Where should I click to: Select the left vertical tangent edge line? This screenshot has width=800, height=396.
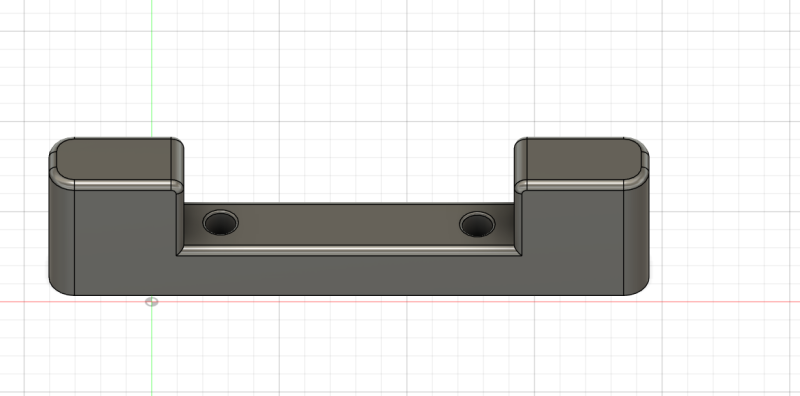pyautogui.click(x=75, y=240)
